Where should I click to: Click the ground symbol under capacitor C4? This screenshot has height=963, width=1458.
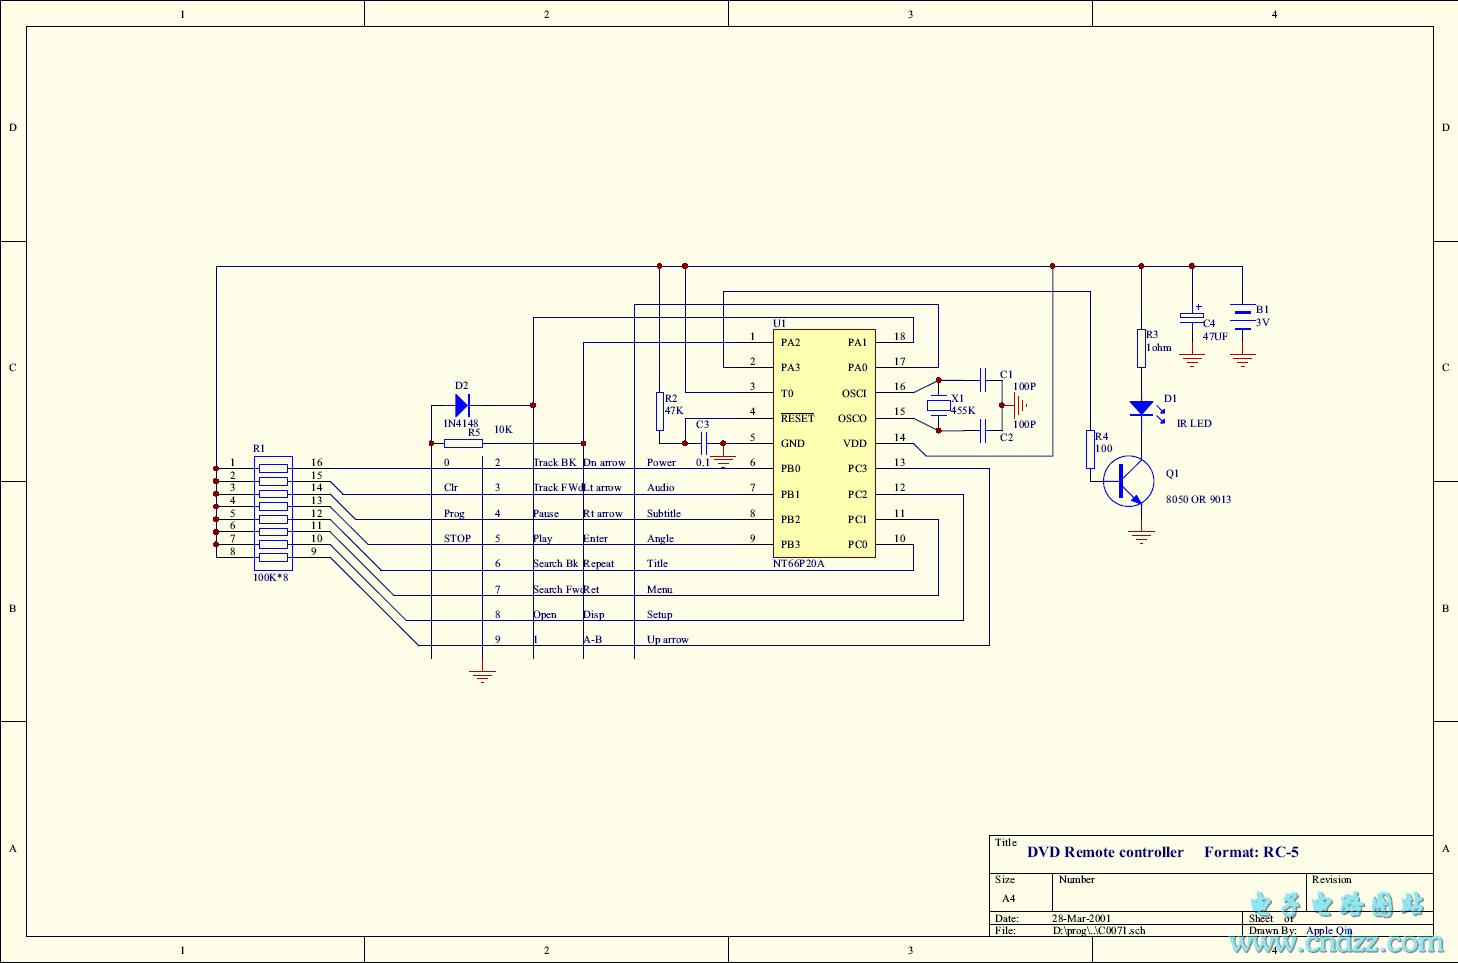(1191, 360)
